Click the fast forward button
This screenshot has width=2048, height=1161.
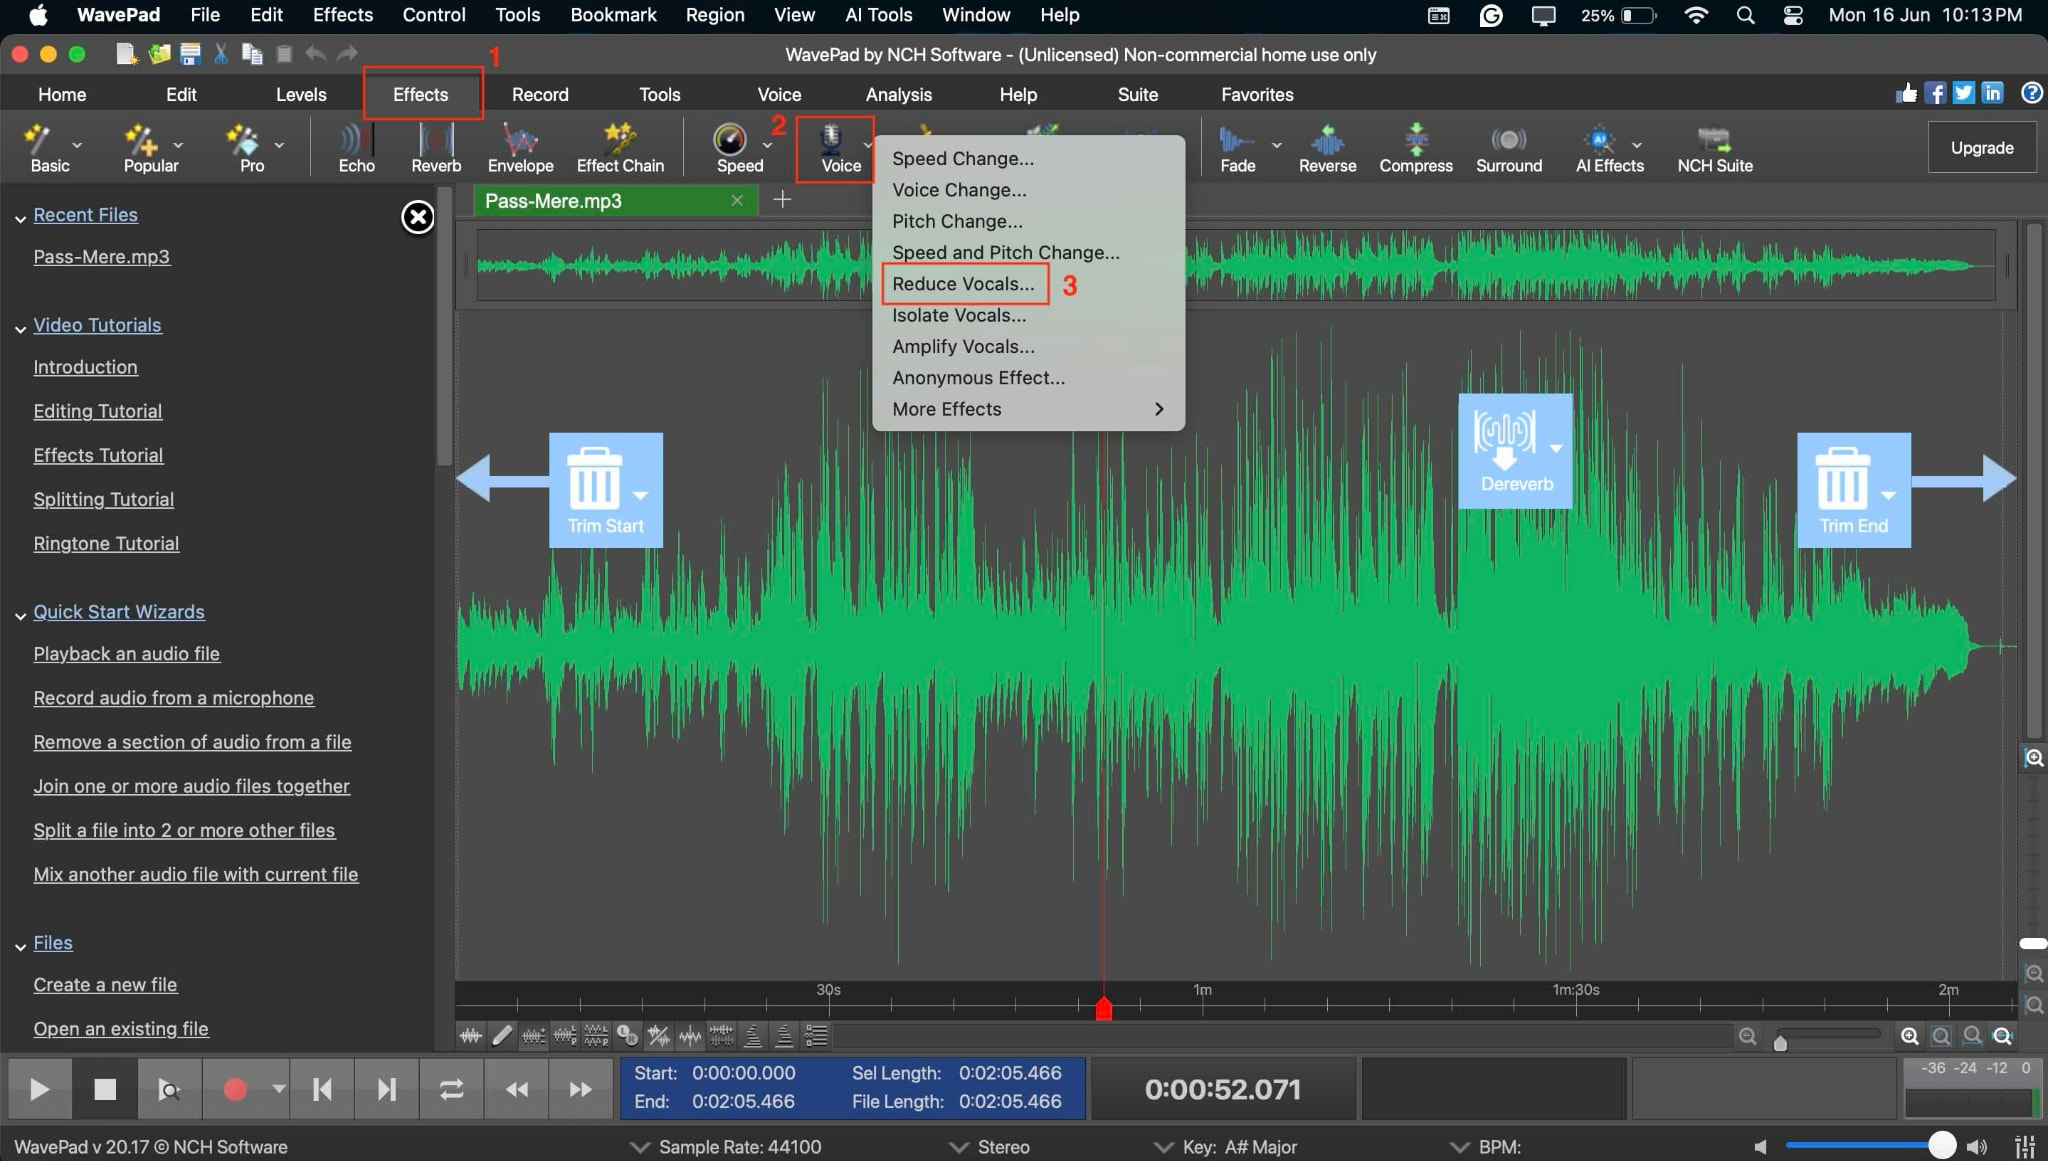tap(580, 1089)
